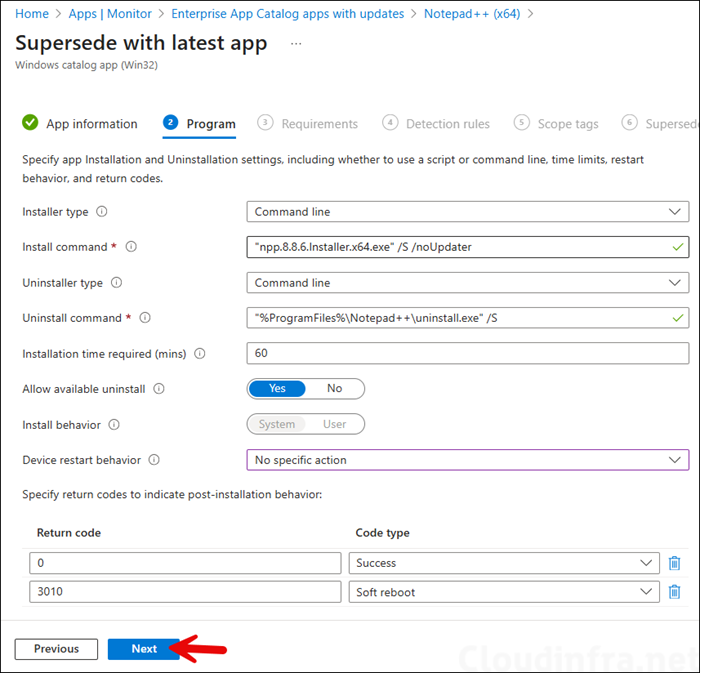Click info icon next to Uninstaller type
Image resolution: width=701 pixels, height=673 pixels.
117,283
